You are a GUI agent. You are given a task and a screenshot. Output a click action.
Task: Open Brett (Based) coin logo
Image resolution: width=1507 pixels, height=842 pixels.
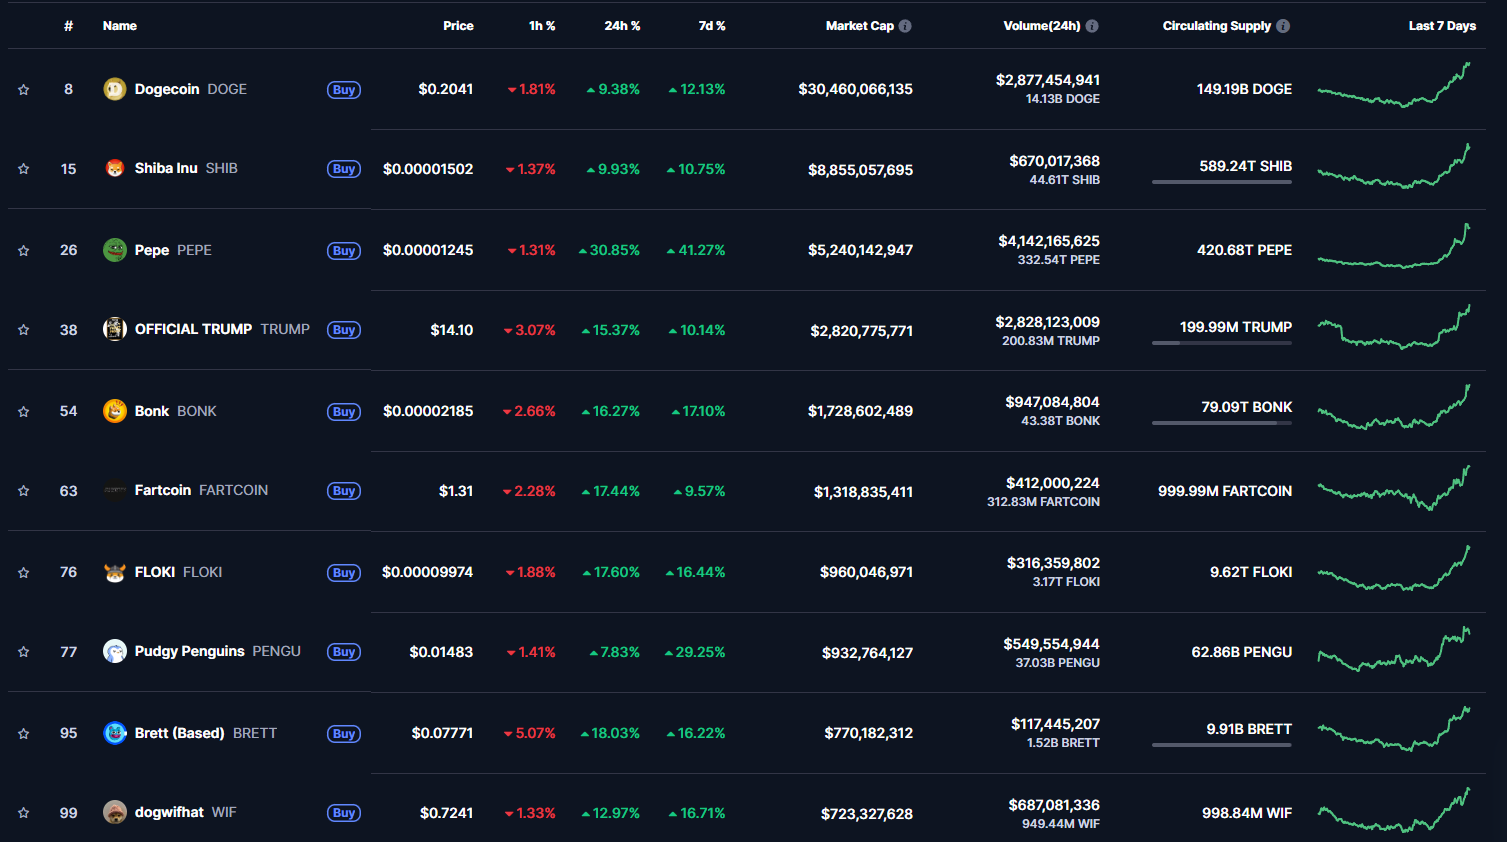coord(115,733)
